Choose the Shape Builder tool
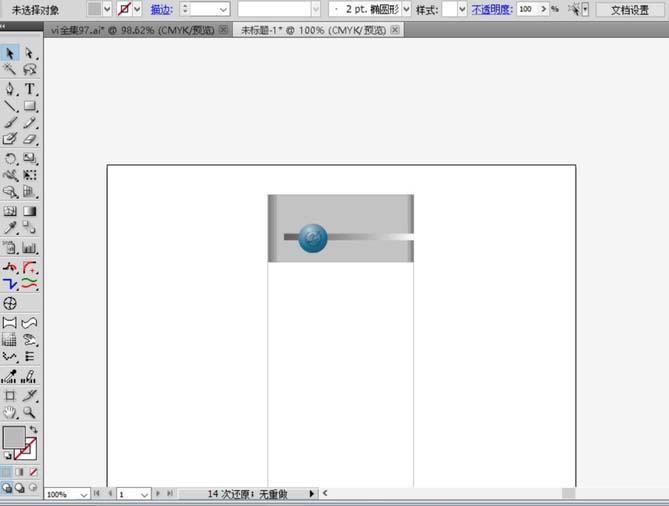 click(10, 192)
